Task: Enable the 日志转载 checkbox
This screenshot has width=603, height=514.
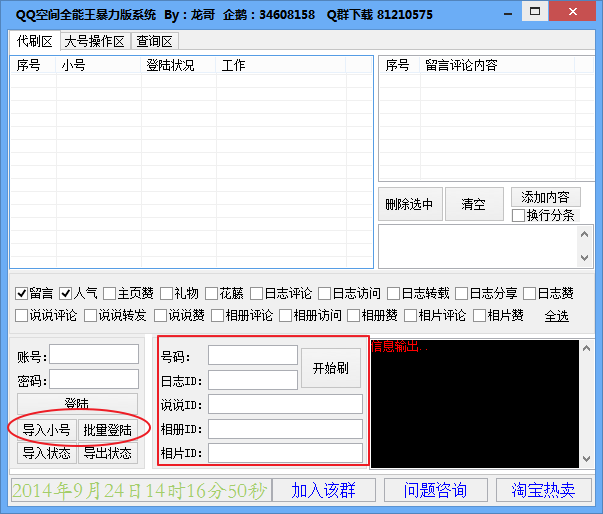Action: click(393, 294)
